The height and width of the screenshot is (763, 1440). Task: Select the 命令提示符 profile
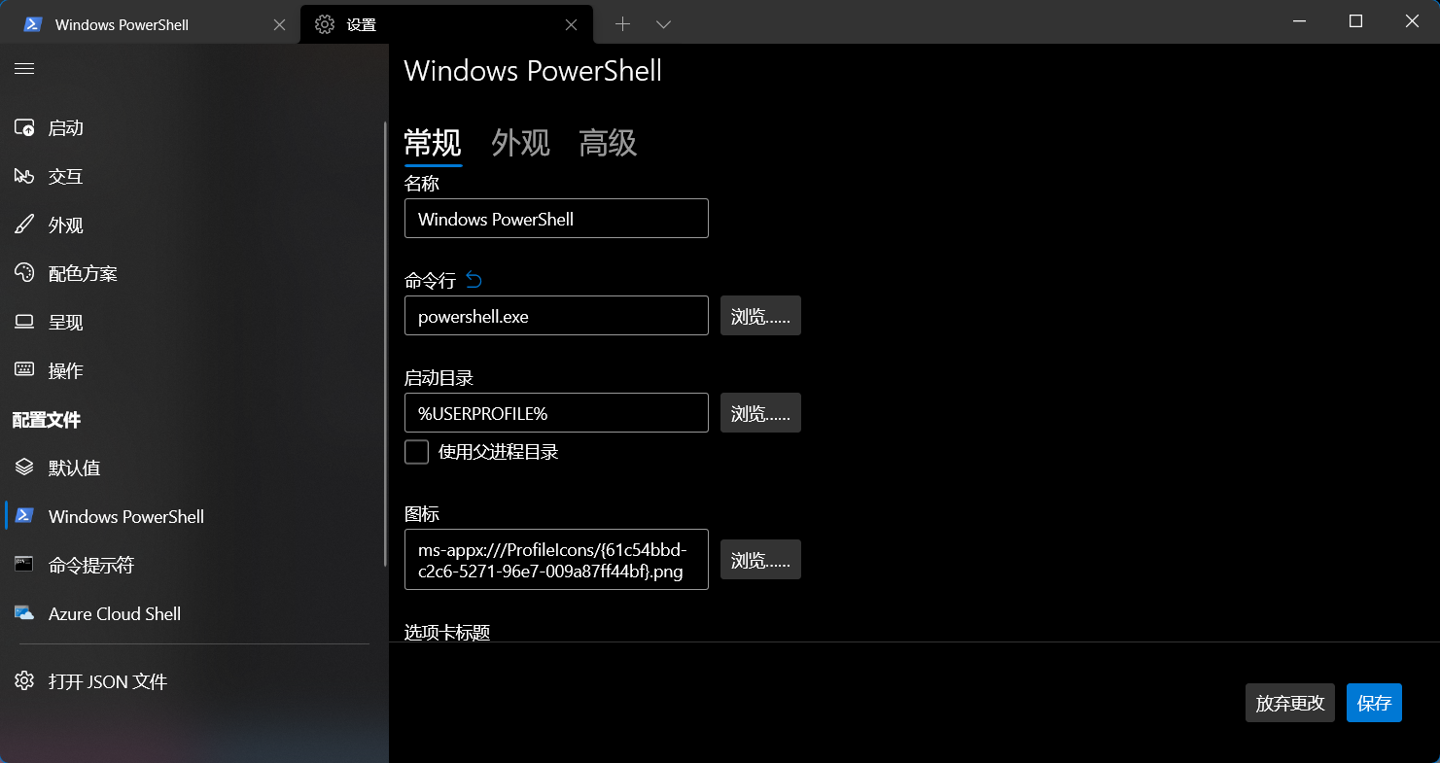point(192,564)
